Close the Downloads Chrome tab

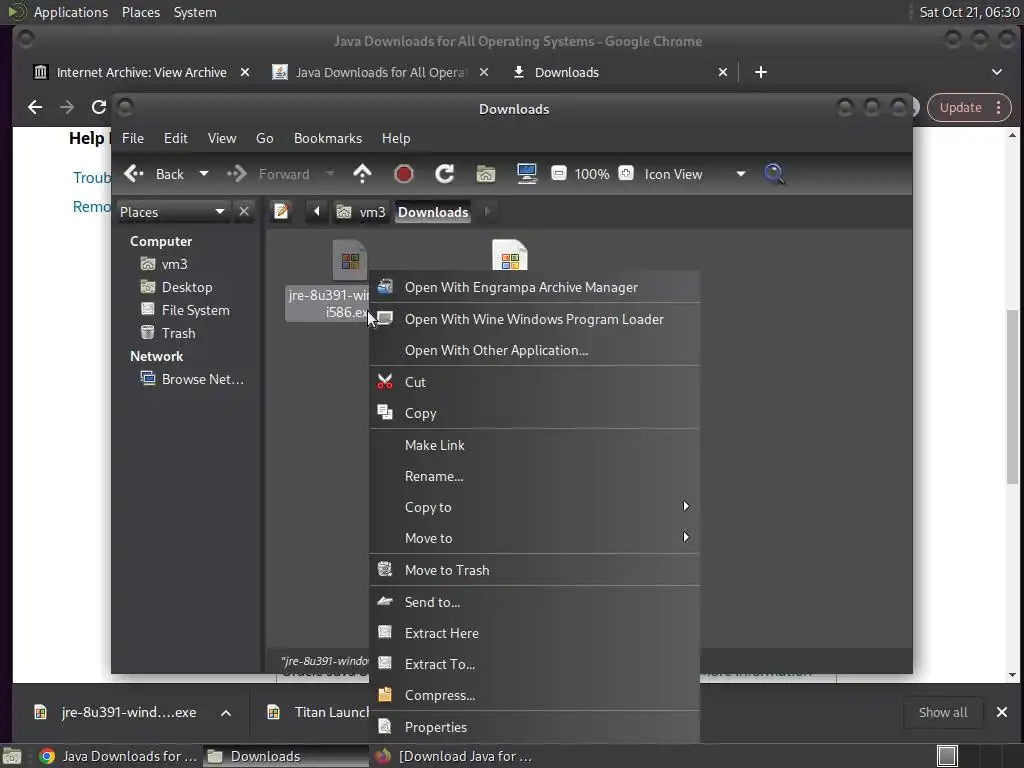point(723,72)
